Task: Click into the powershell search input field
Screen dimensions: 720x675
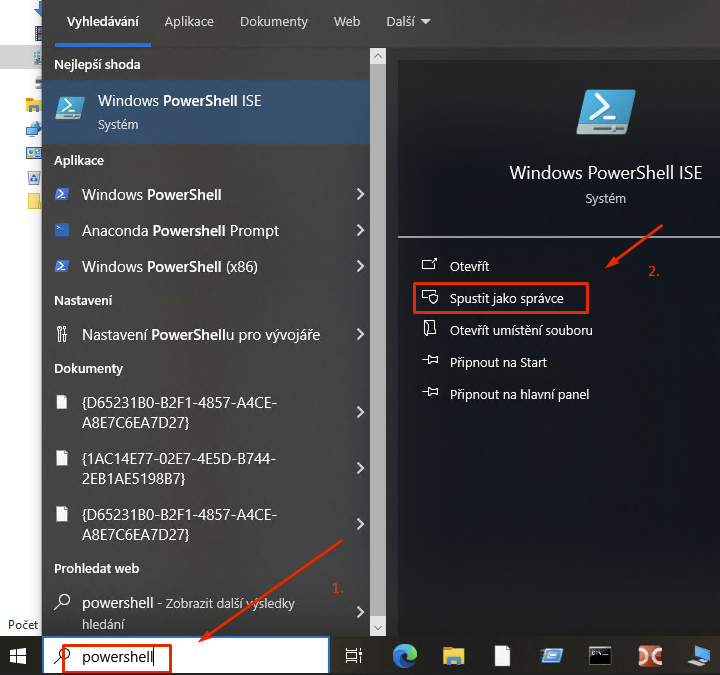Action: point(186,656)
